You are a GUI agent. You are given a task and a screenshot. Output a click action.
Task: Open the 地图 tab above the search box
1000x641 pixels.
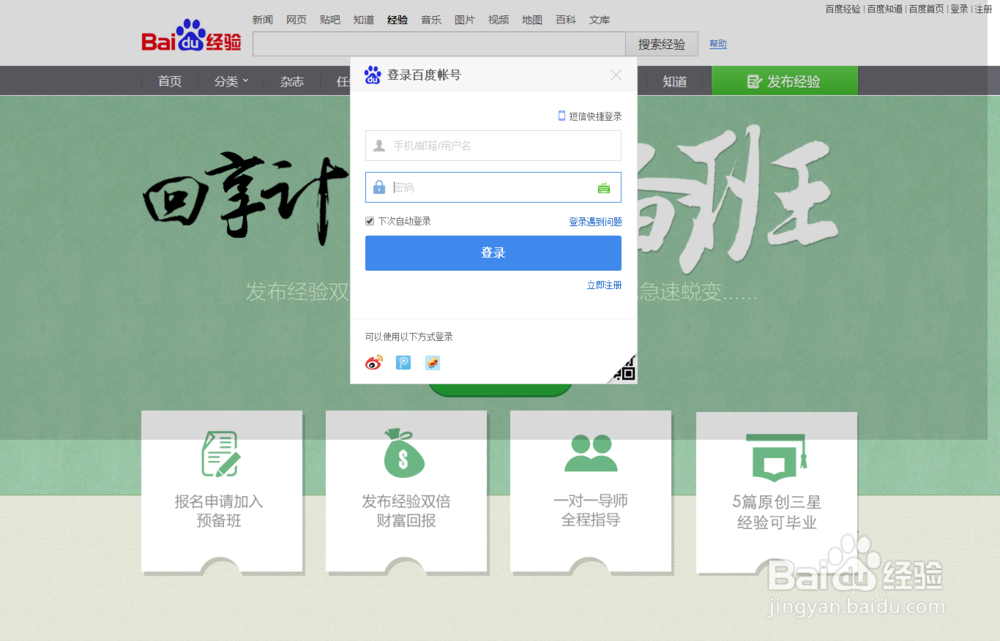point(532,20)
